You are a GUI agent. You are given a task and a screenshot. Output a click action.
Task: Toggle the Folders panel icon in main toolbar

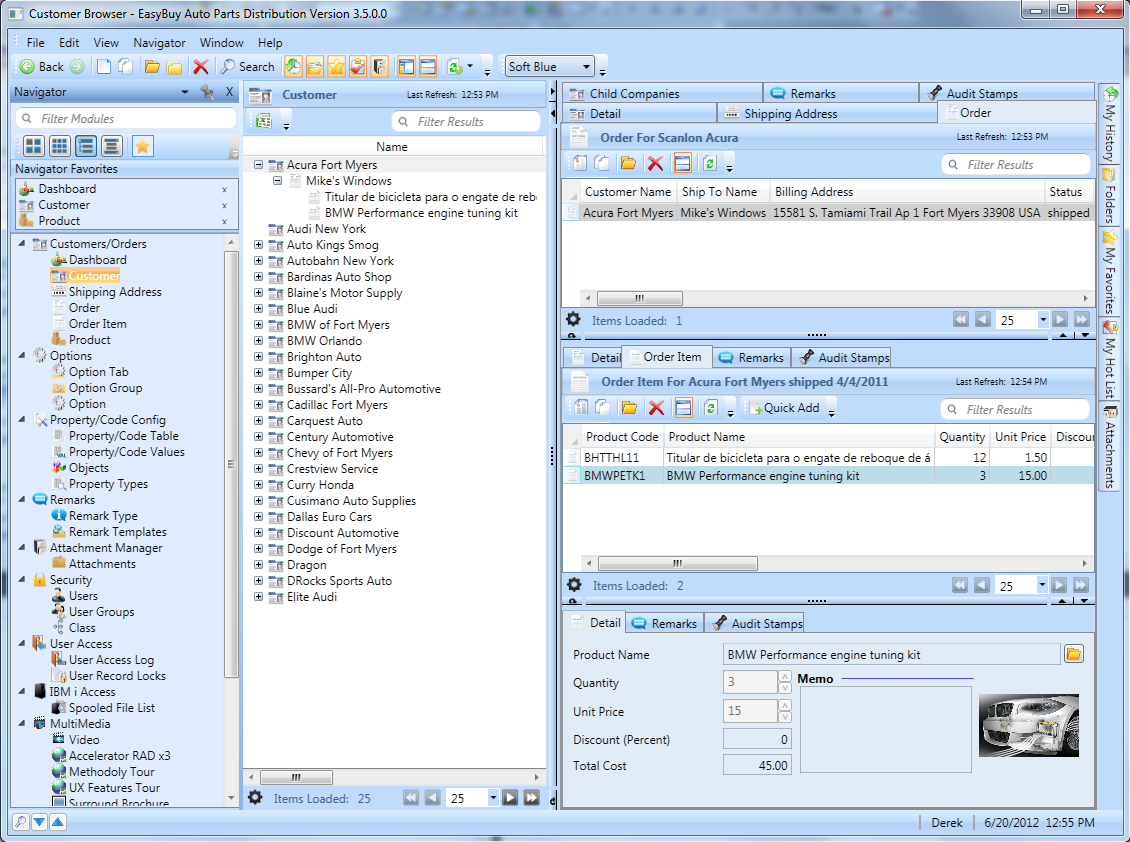click(x=315, y=66)
